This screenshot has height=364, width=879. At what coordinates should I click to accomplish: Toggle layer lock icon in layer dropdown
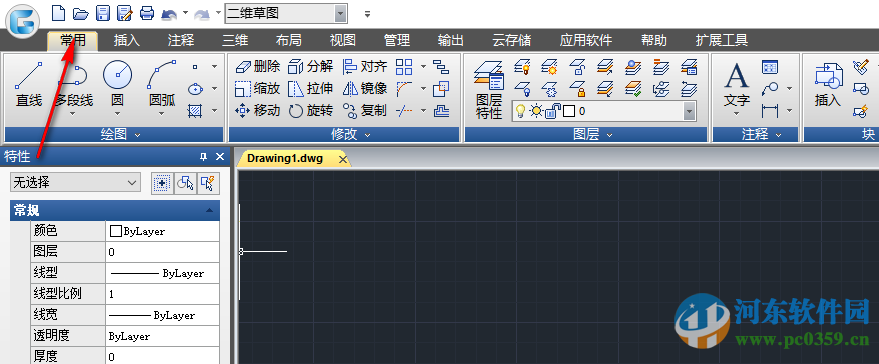(x=552, y=111)
